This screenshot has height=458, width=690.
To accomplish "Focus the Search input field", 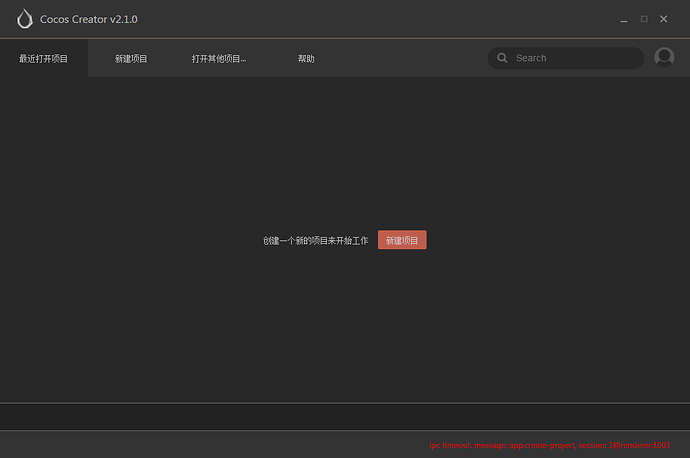I will click(565, 58).
